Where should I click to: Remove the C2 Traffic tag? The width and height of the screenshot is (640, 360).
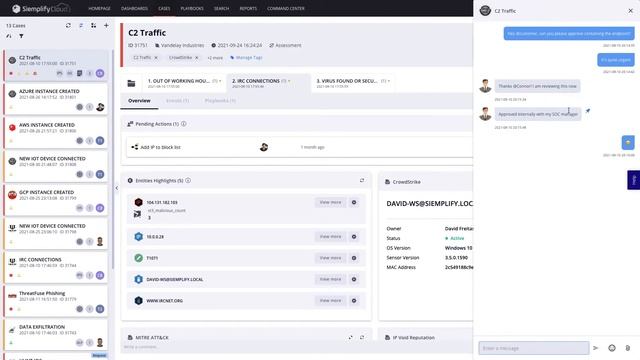(x=156, y=58)
